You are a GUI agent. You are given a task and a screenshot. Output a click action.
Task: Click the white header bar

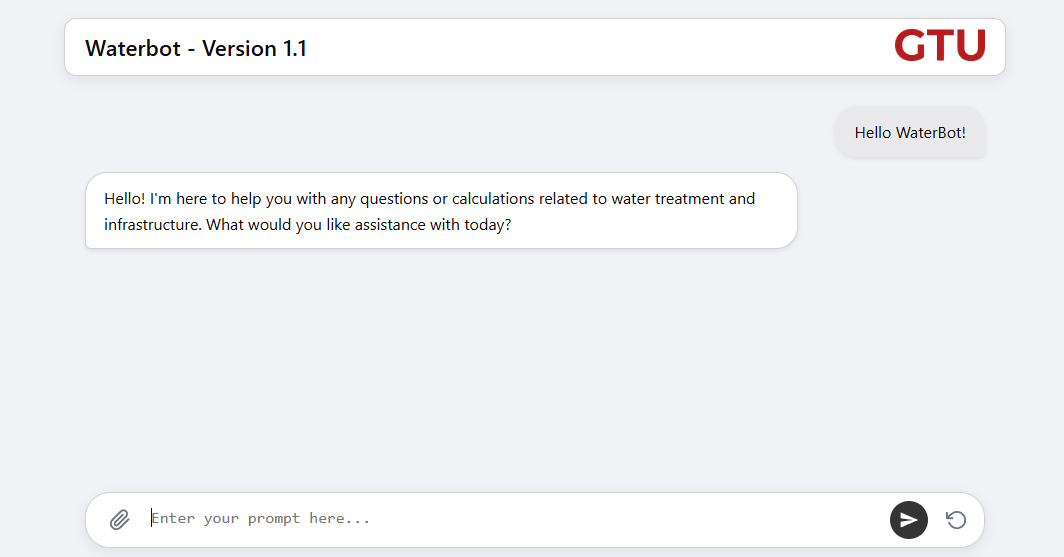tap(600, 47)
